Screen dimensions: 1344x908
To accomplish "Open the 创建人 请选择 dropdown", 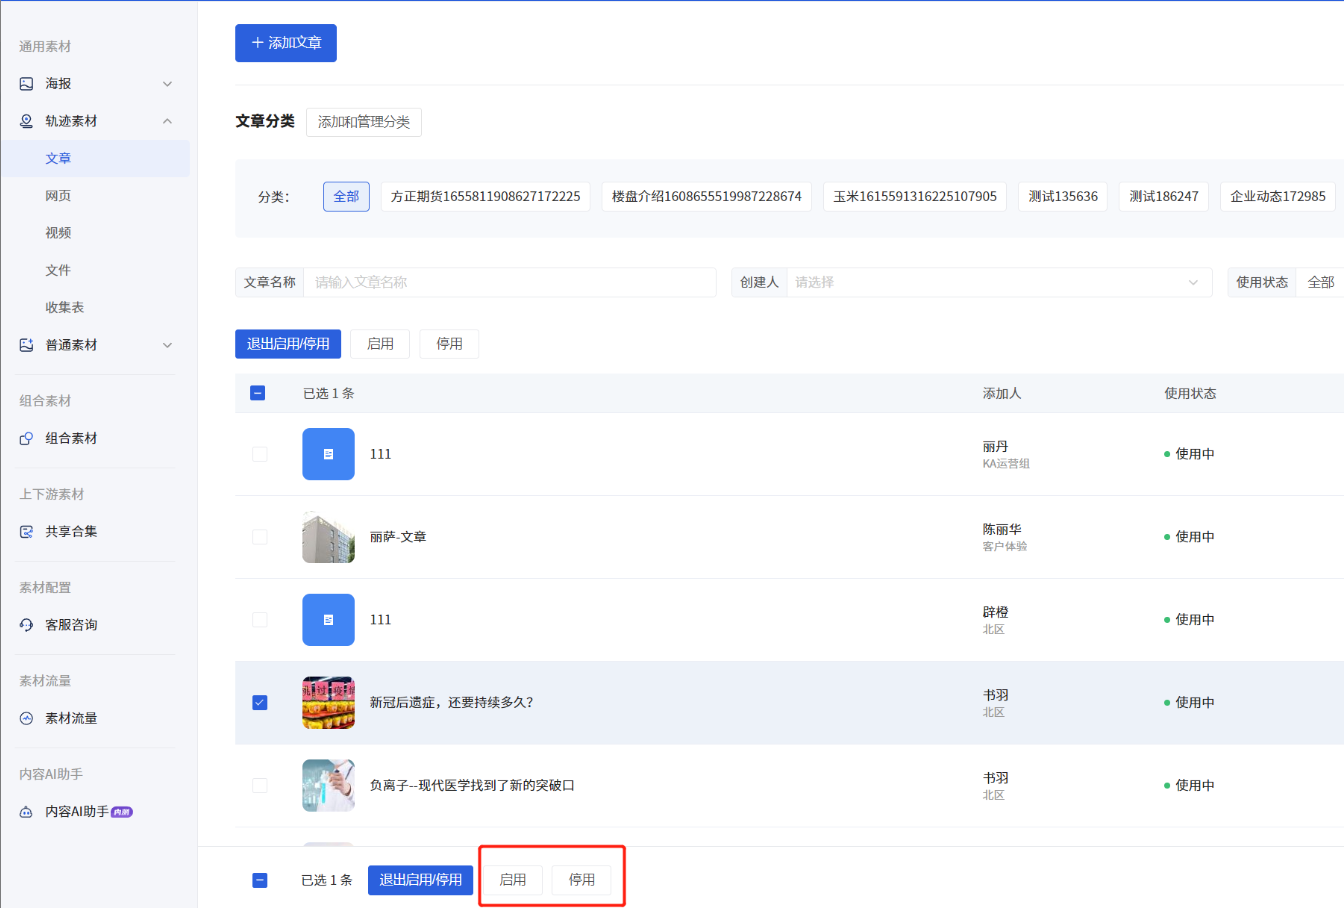I will coord(999,282).
